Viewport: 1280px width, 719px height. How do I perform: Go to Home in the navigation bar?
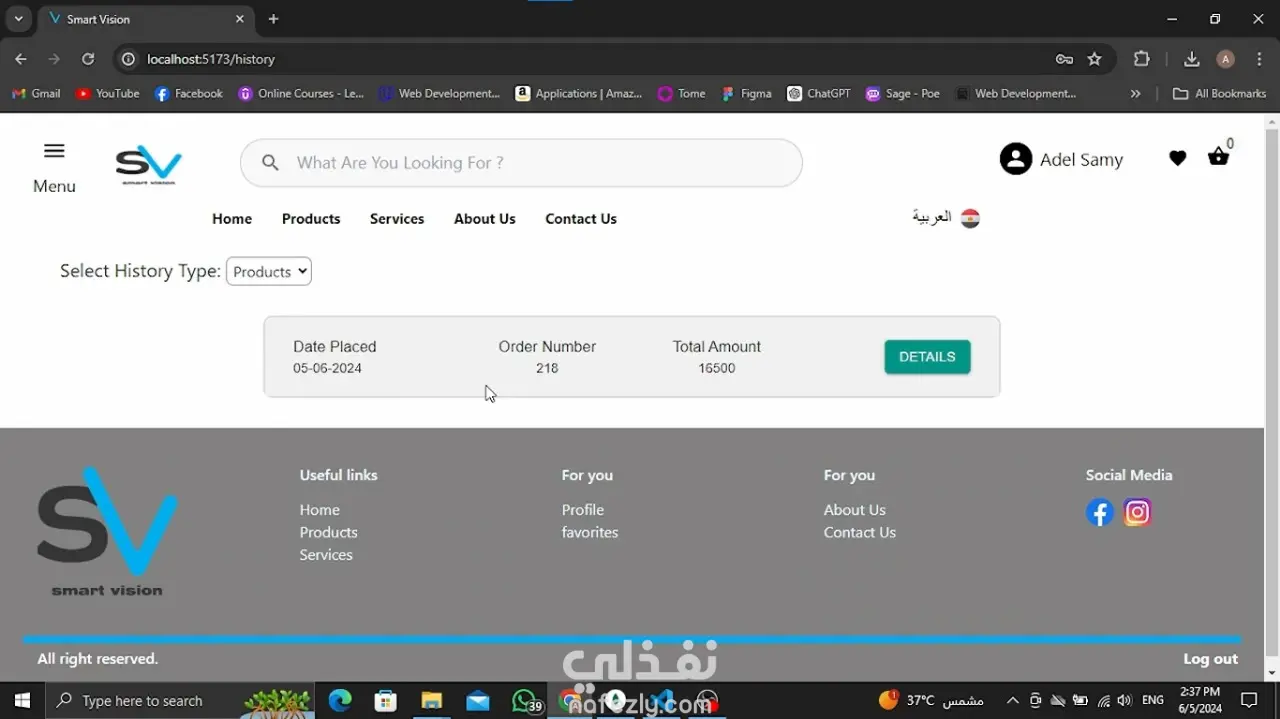[x=232, y=219]
